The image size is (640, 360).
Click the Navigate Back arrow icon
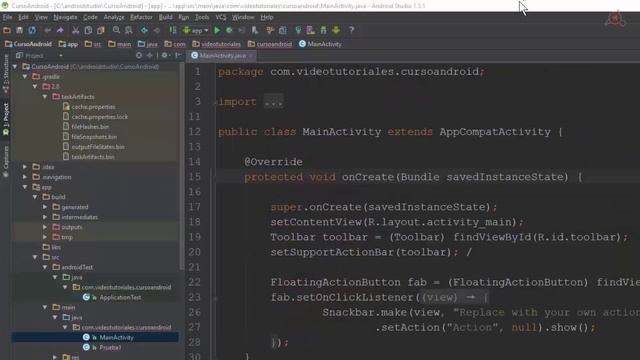[x=144, y=30]
